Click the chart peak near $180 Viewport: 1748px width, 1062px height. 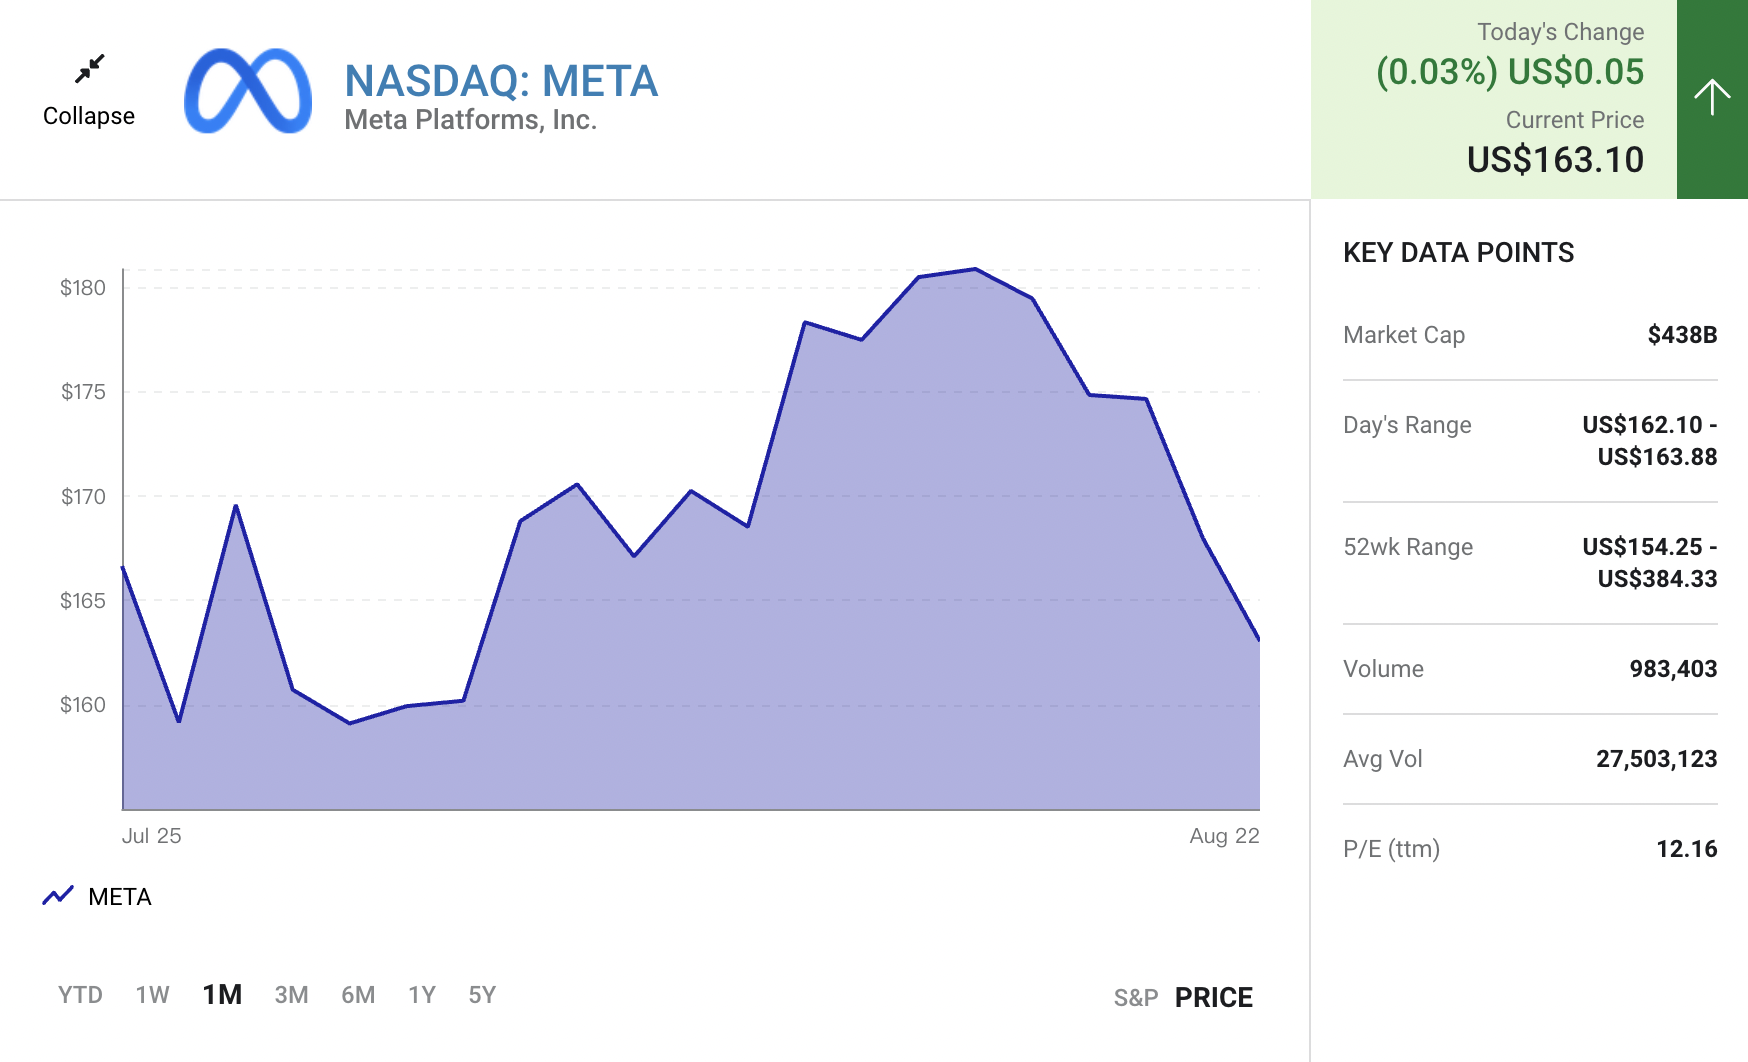pyautogui.click(x=975, y=269)
